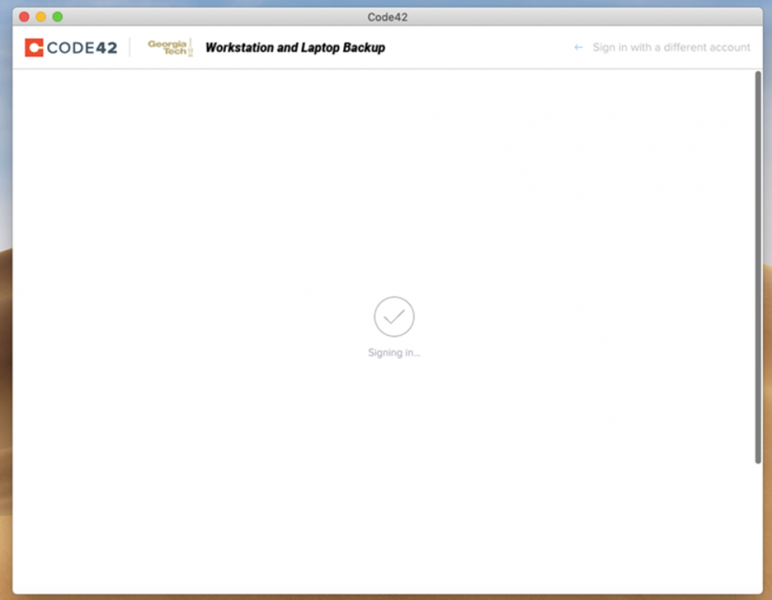The width and height of the screenshot is (772, 600).
Task: Click the CODE42 wordmark text
Action: tap(82, 47)
